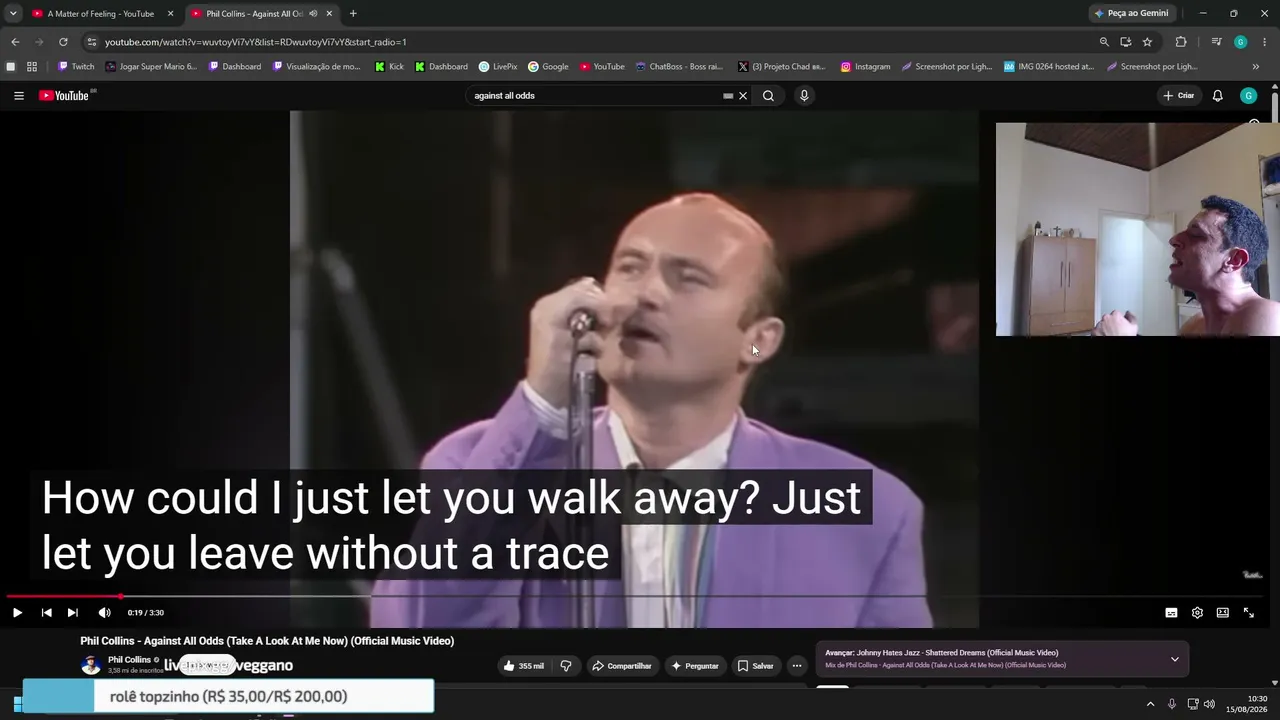
Task: Go to the YouTube home logo
Action: pos(67,96)
